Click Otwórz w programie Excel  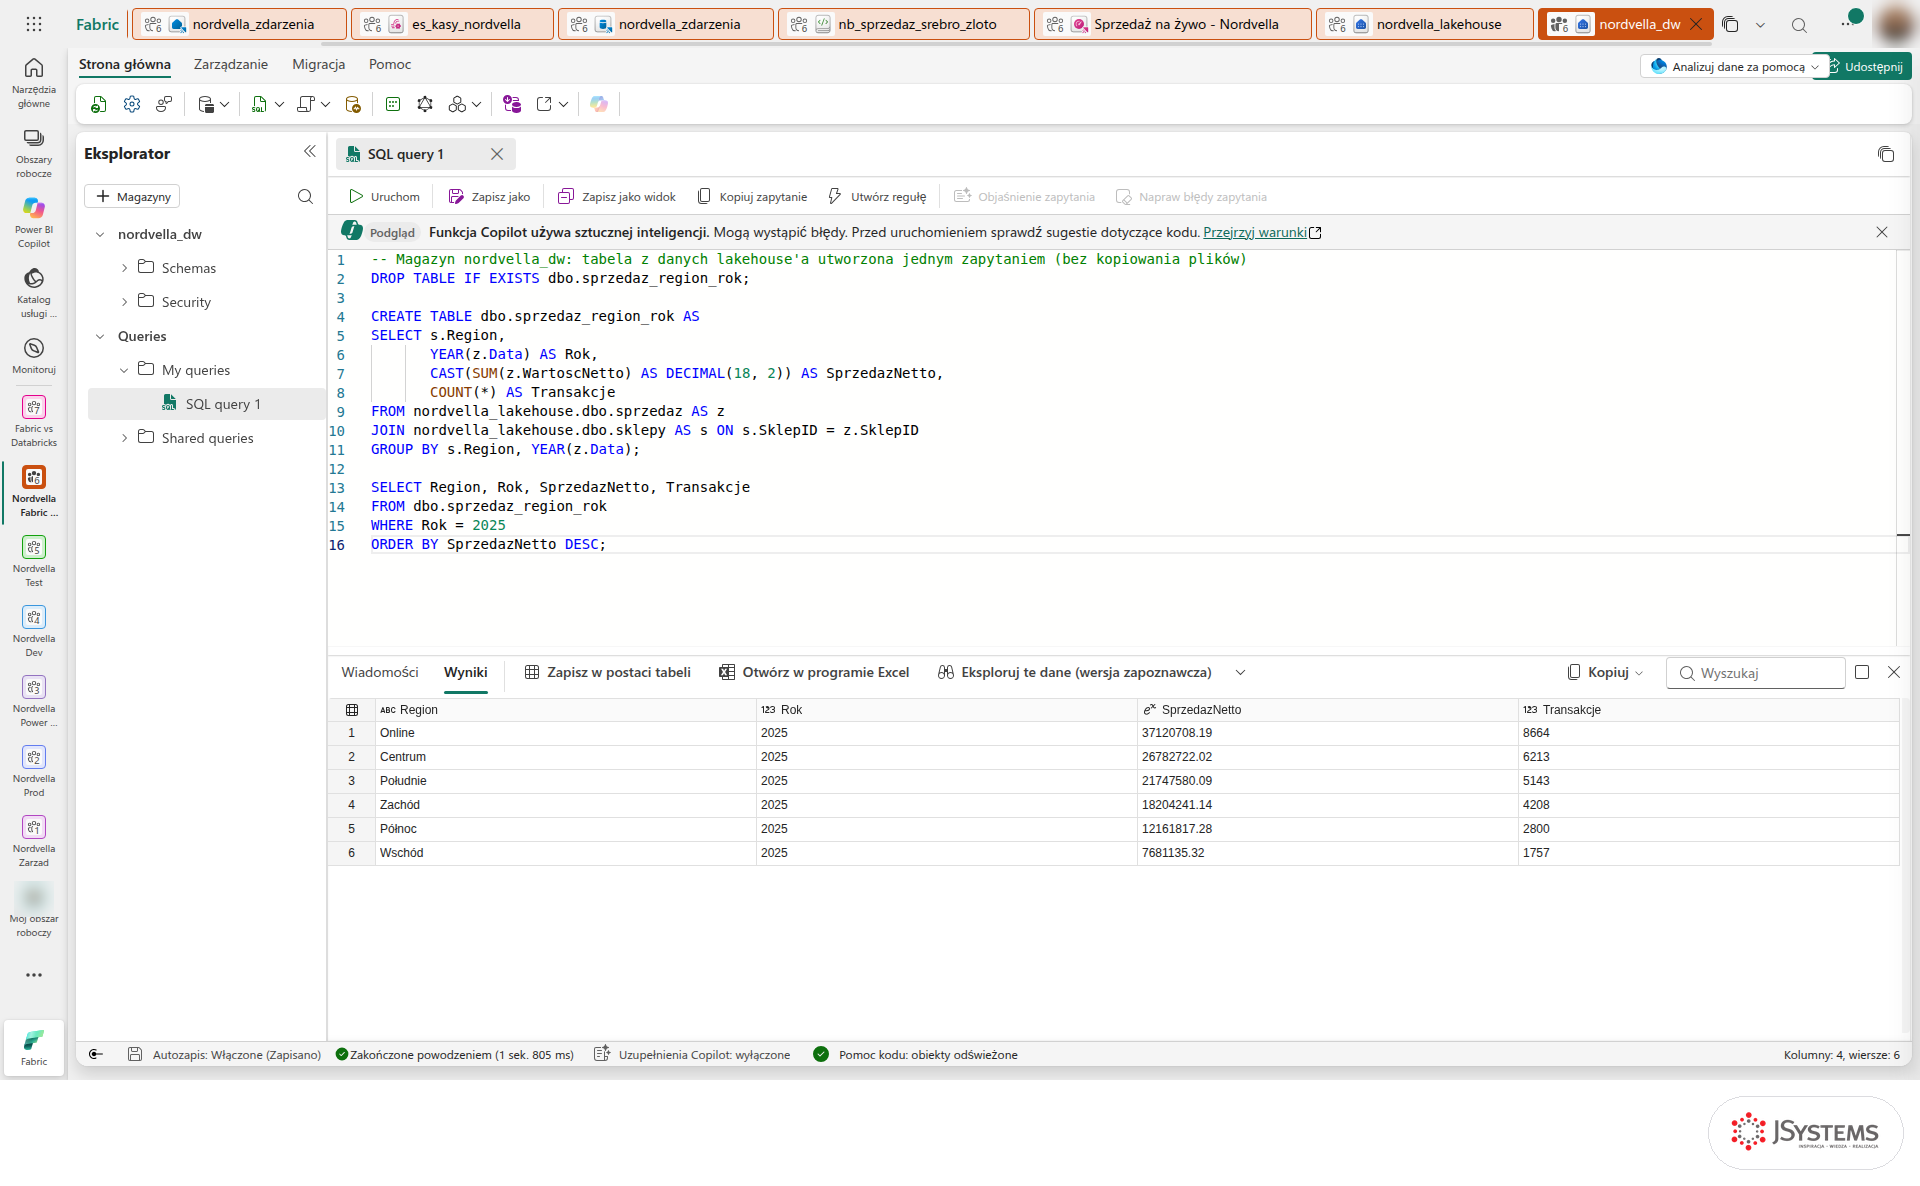[814, 673]
